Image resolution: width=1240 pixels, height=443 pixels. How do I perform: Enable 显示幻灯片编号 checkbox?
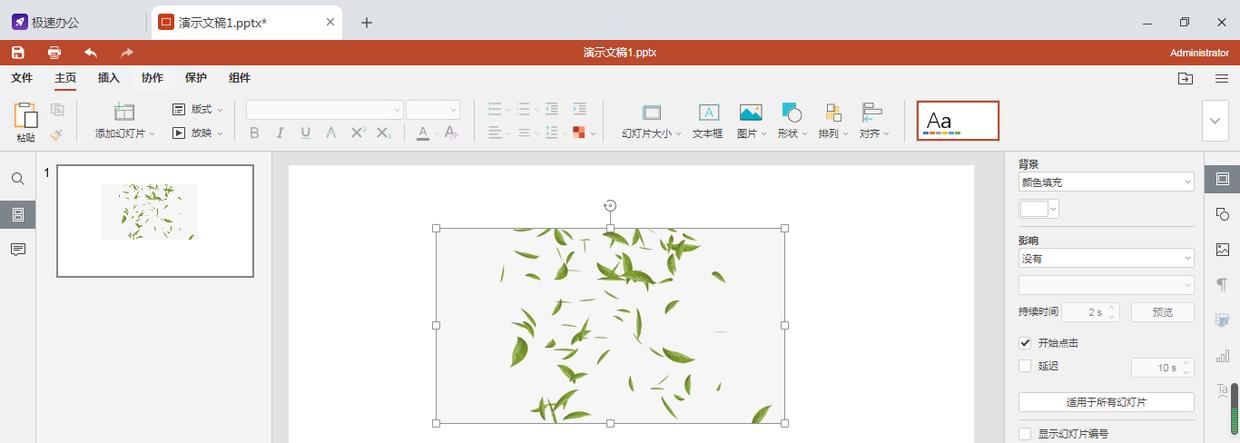point(1025,434)
